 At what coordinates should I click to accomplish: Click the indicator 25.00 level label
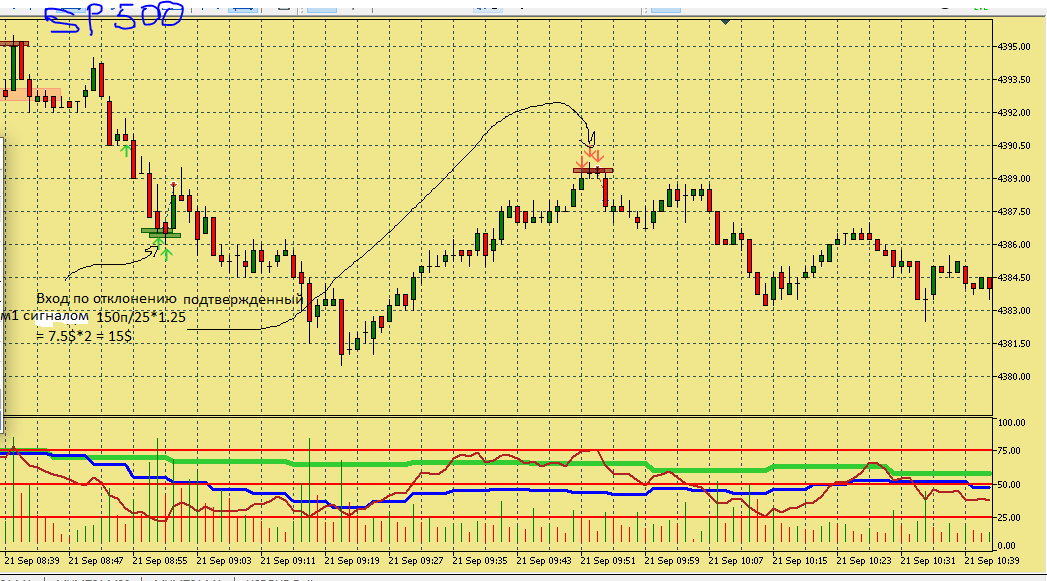pos(1009,518)
